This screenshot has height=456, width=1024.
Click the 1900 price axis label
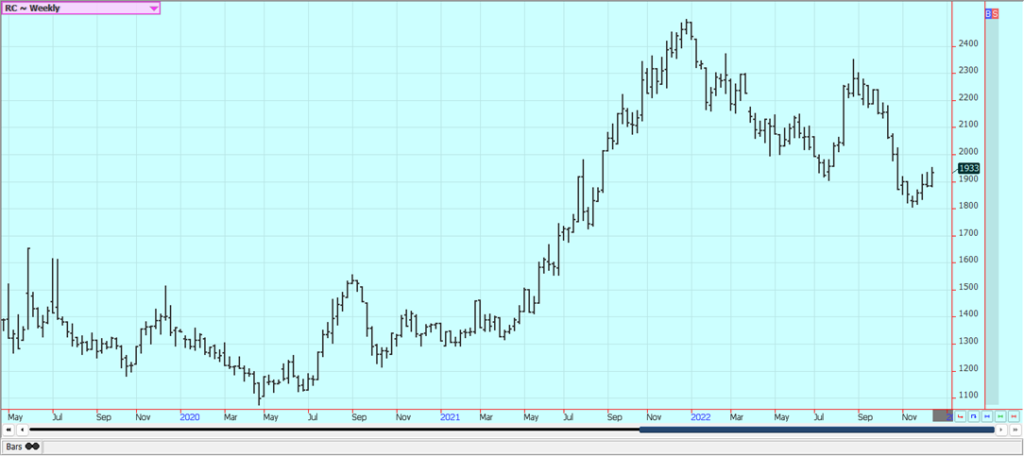tap(968, 179)
